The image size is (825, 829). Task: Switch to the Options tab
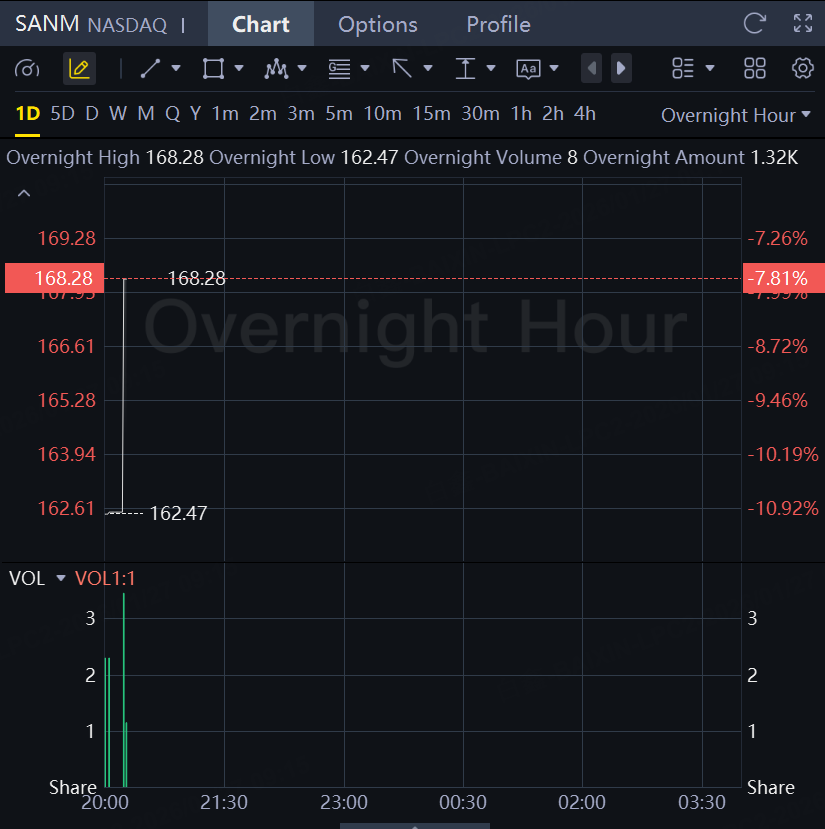378,24
